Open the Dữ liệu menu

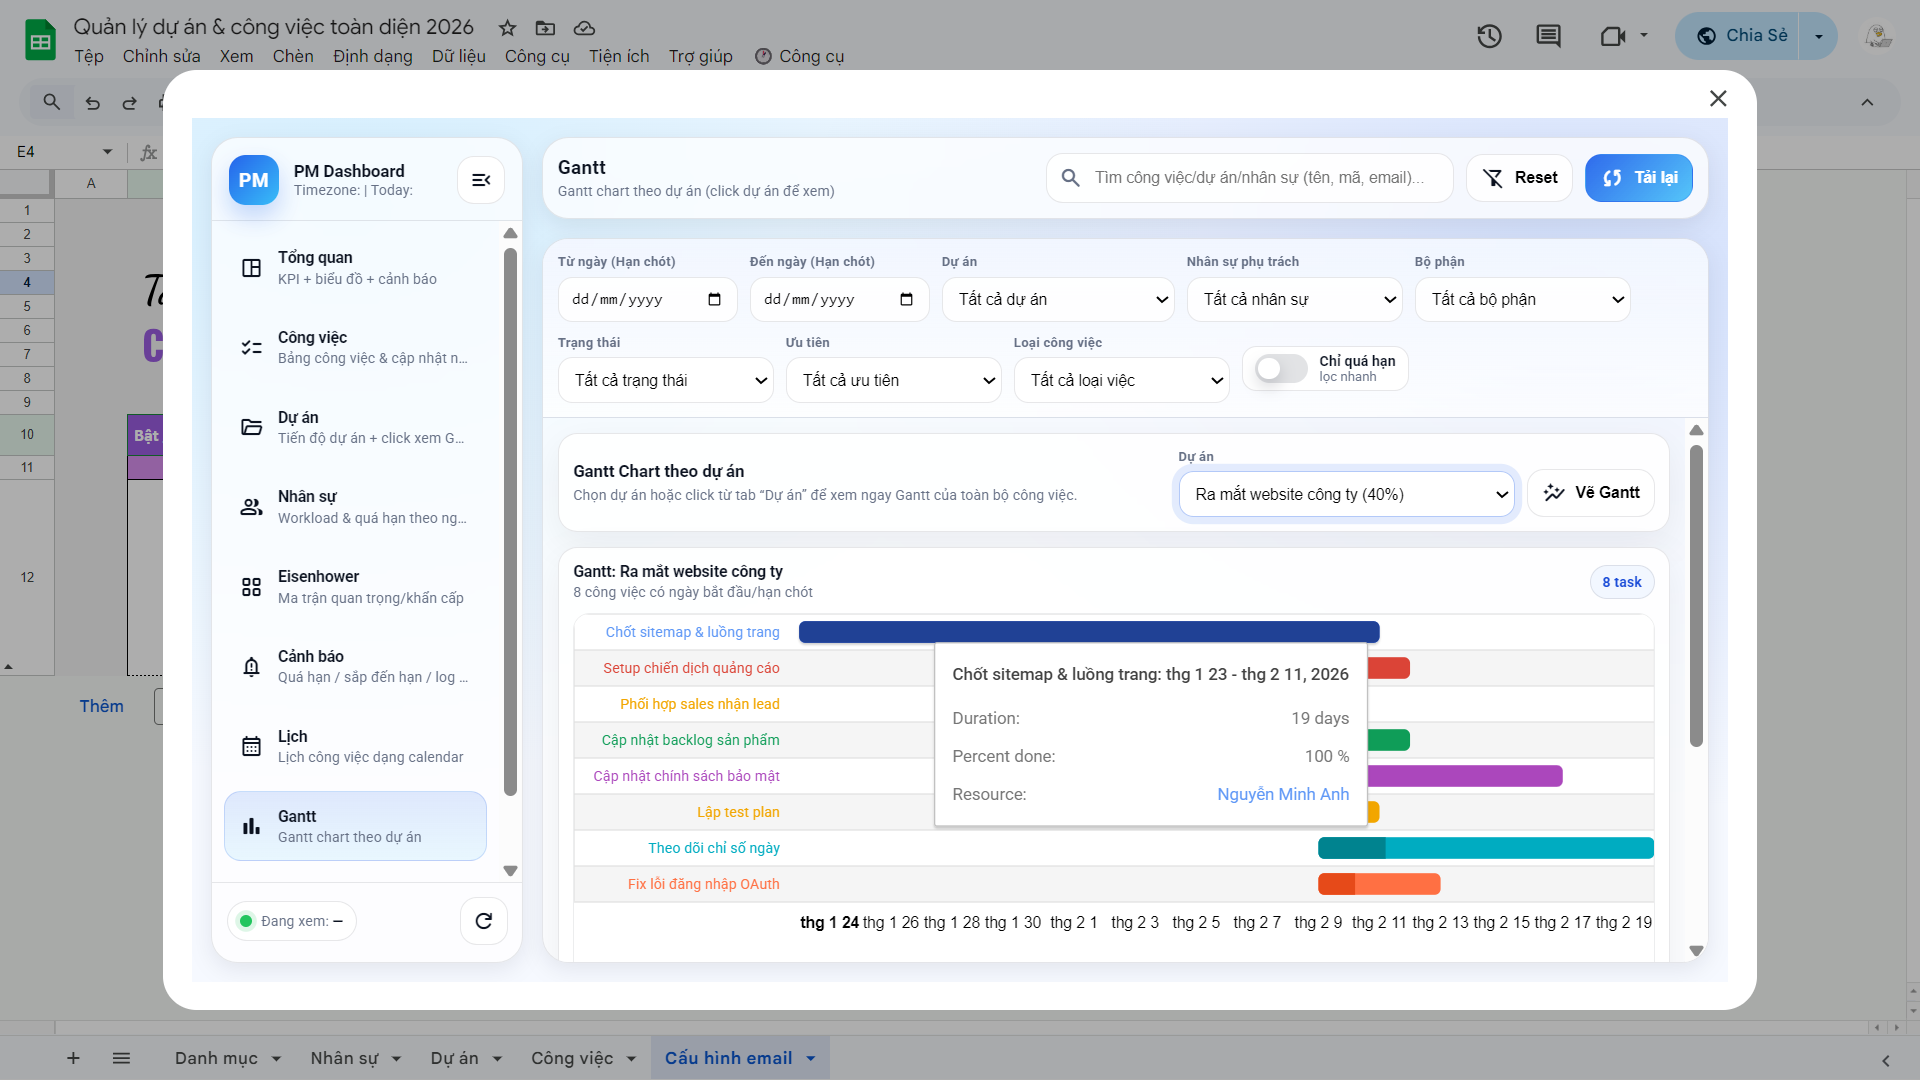click(458, 56)
